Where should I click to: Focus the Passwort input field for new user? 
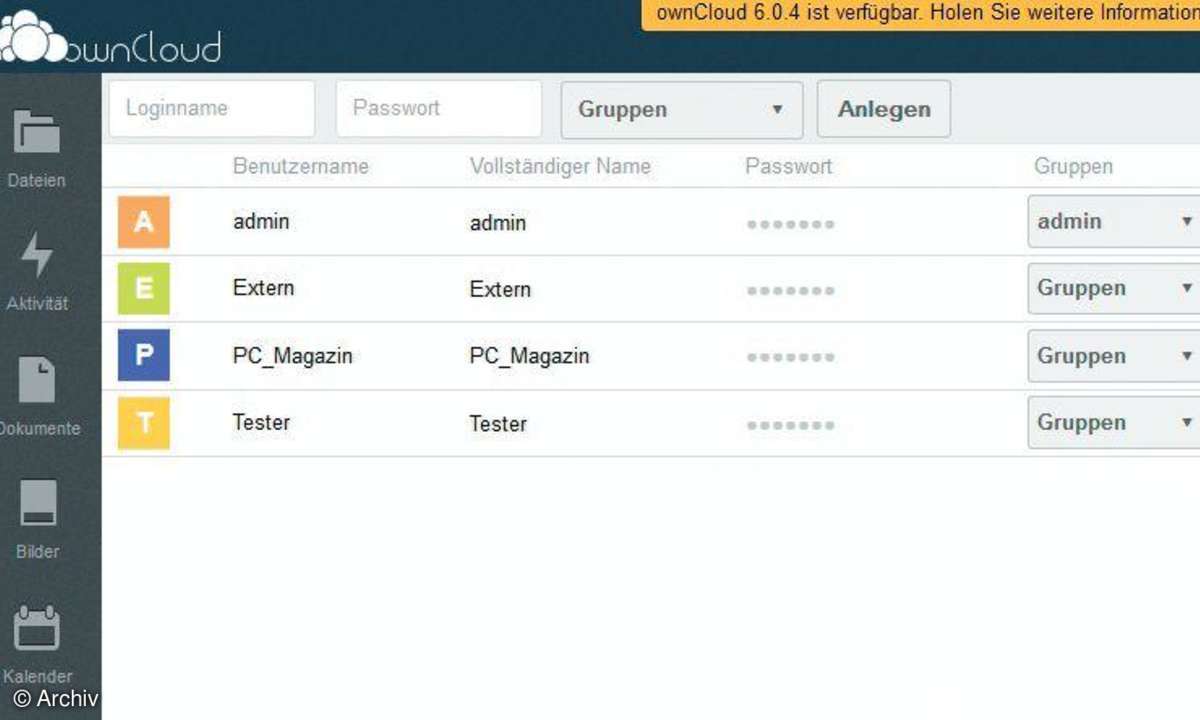click(439, 108)
